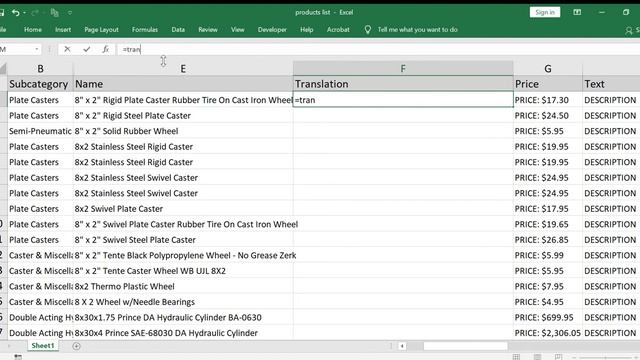Image resolution: width=640 pixels, height=360 pixels.
Task: Switch to the Page Layout tab
Action: [101, 29]
